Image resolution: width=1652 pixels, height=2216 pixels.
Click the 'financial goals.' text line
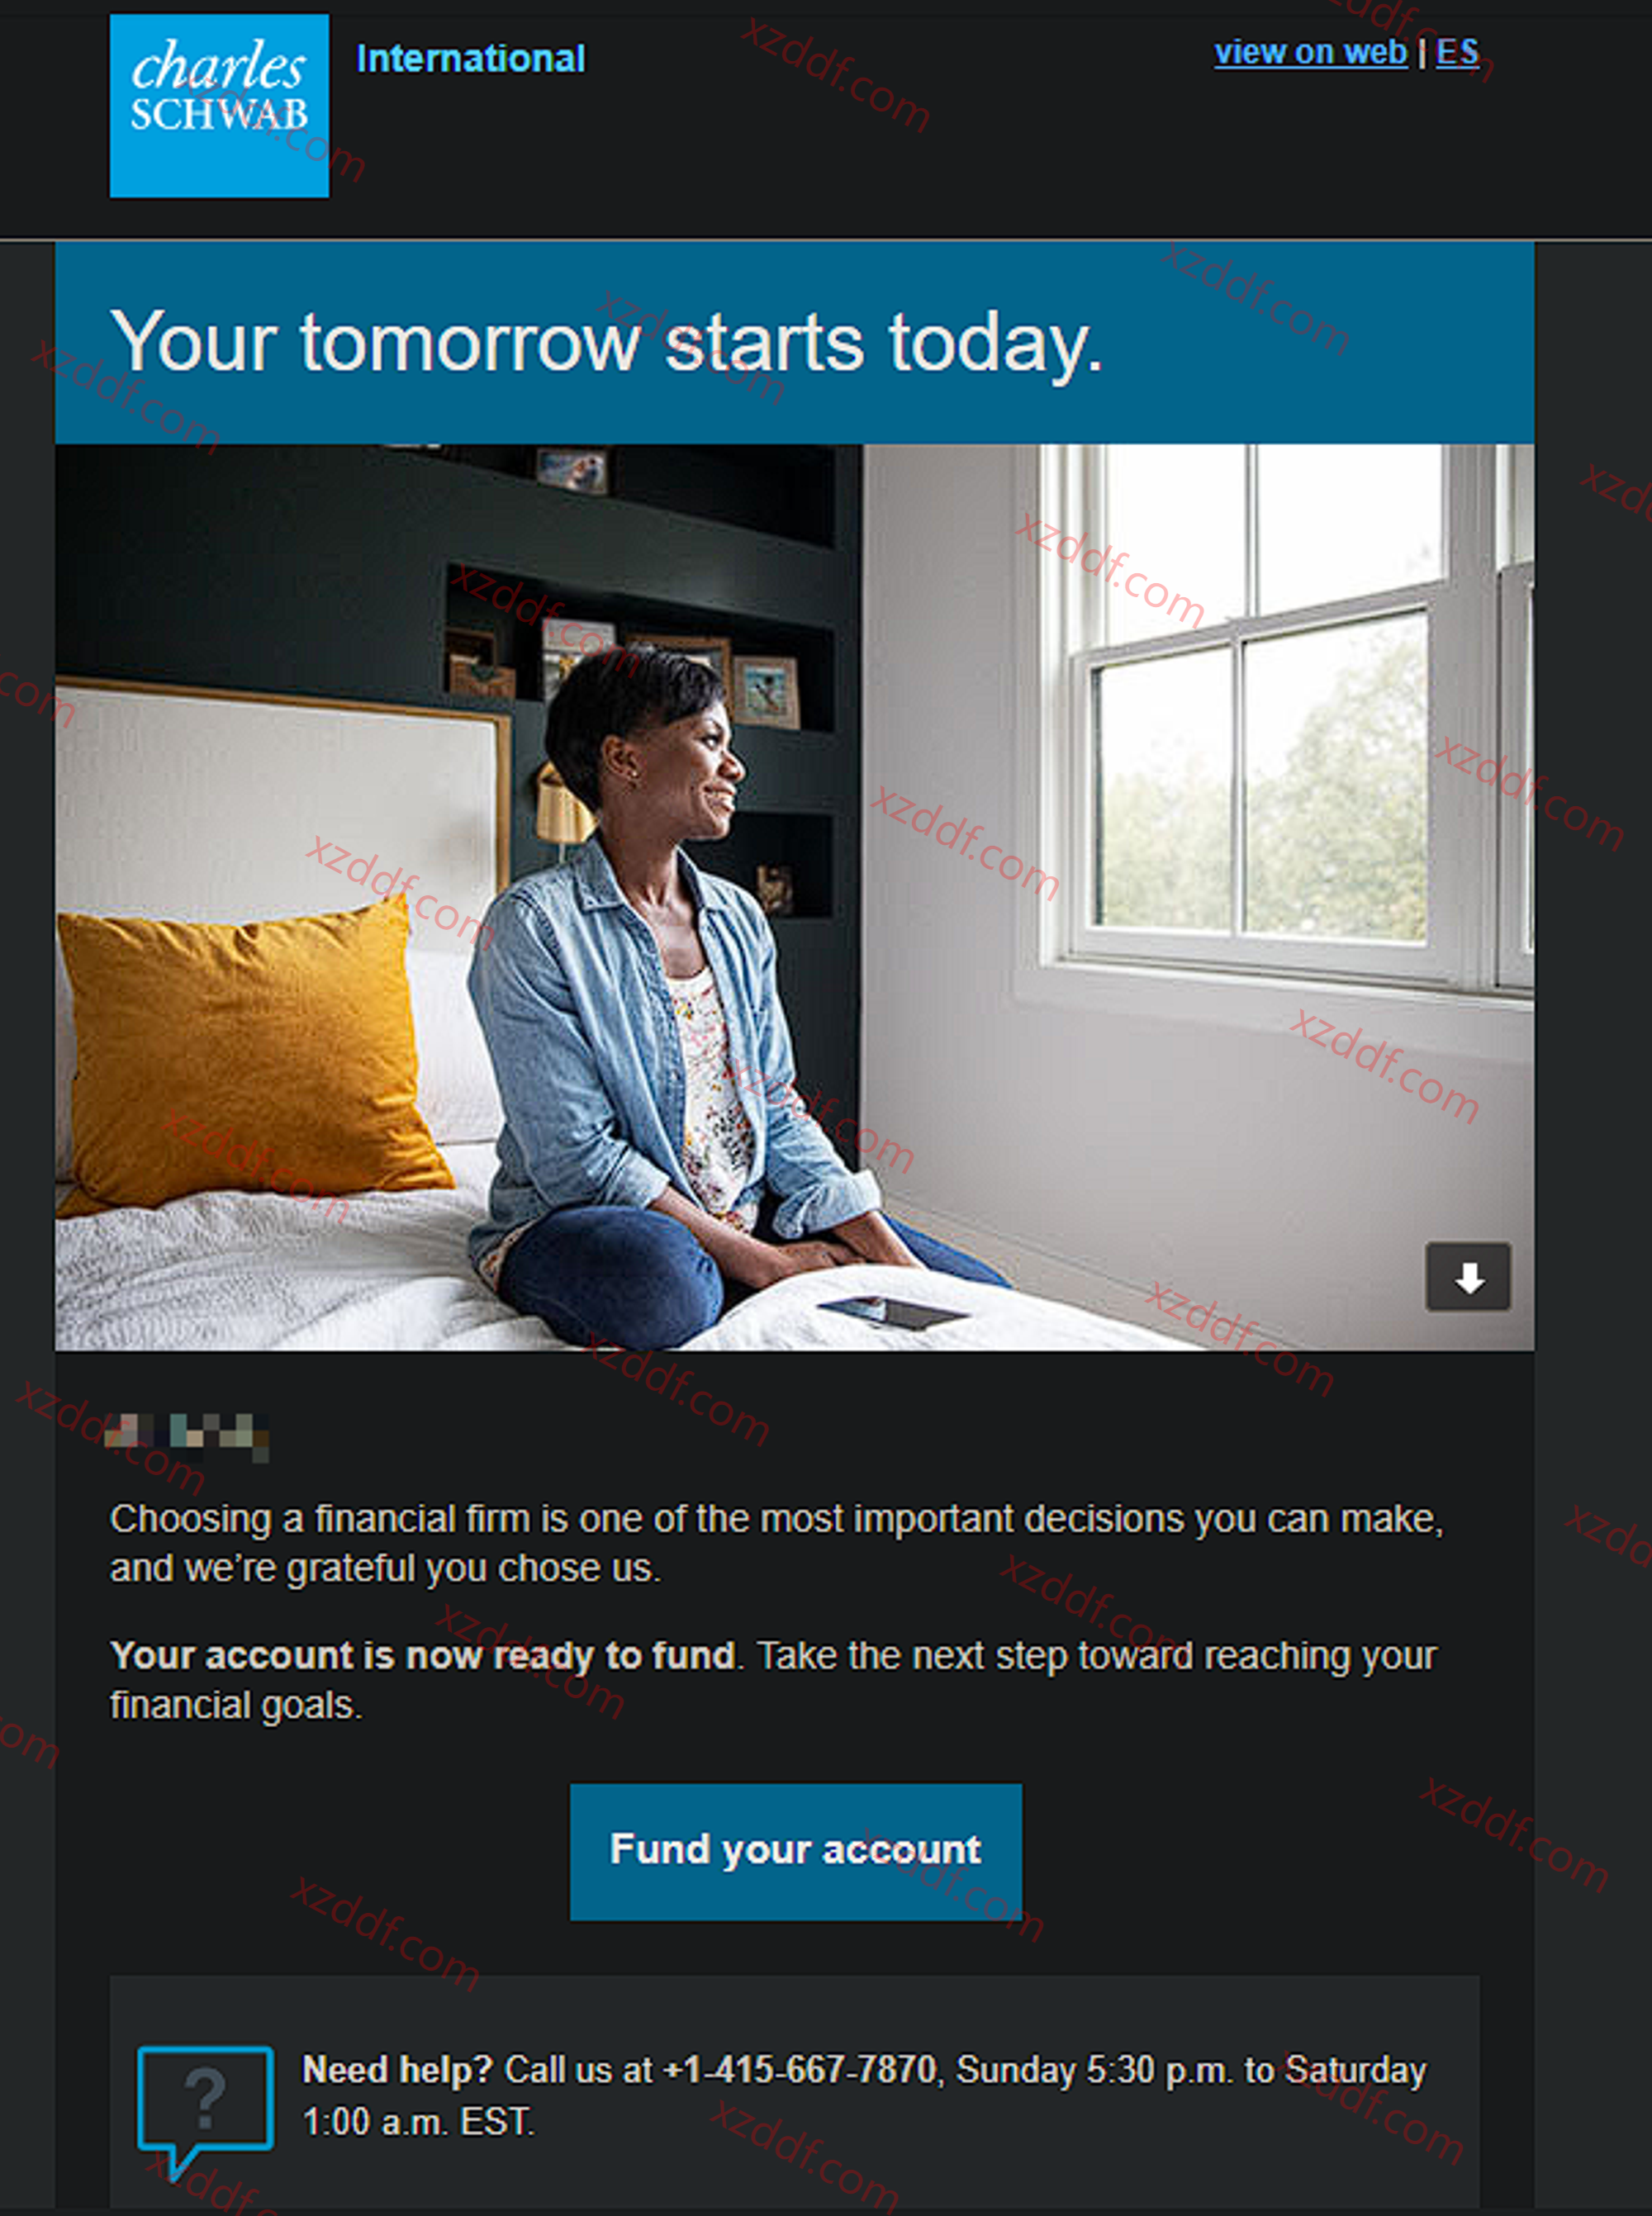pos(236,1705)
